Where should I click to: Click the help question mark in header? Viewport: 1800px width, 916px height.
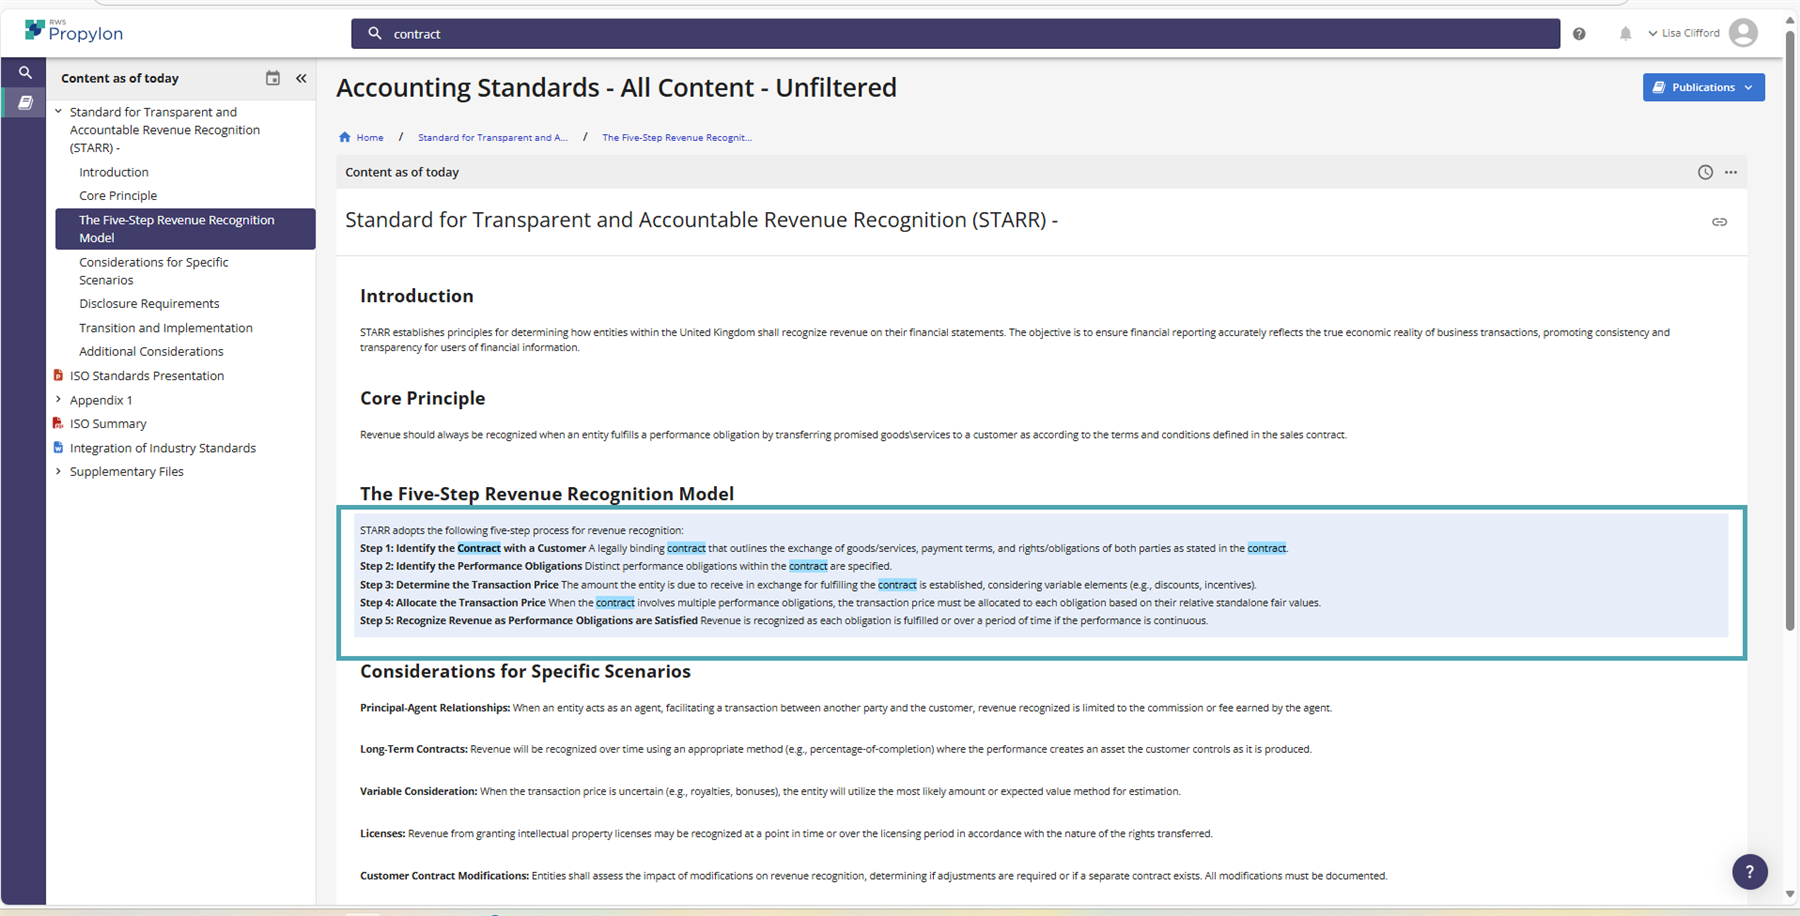pos(1579,34)
